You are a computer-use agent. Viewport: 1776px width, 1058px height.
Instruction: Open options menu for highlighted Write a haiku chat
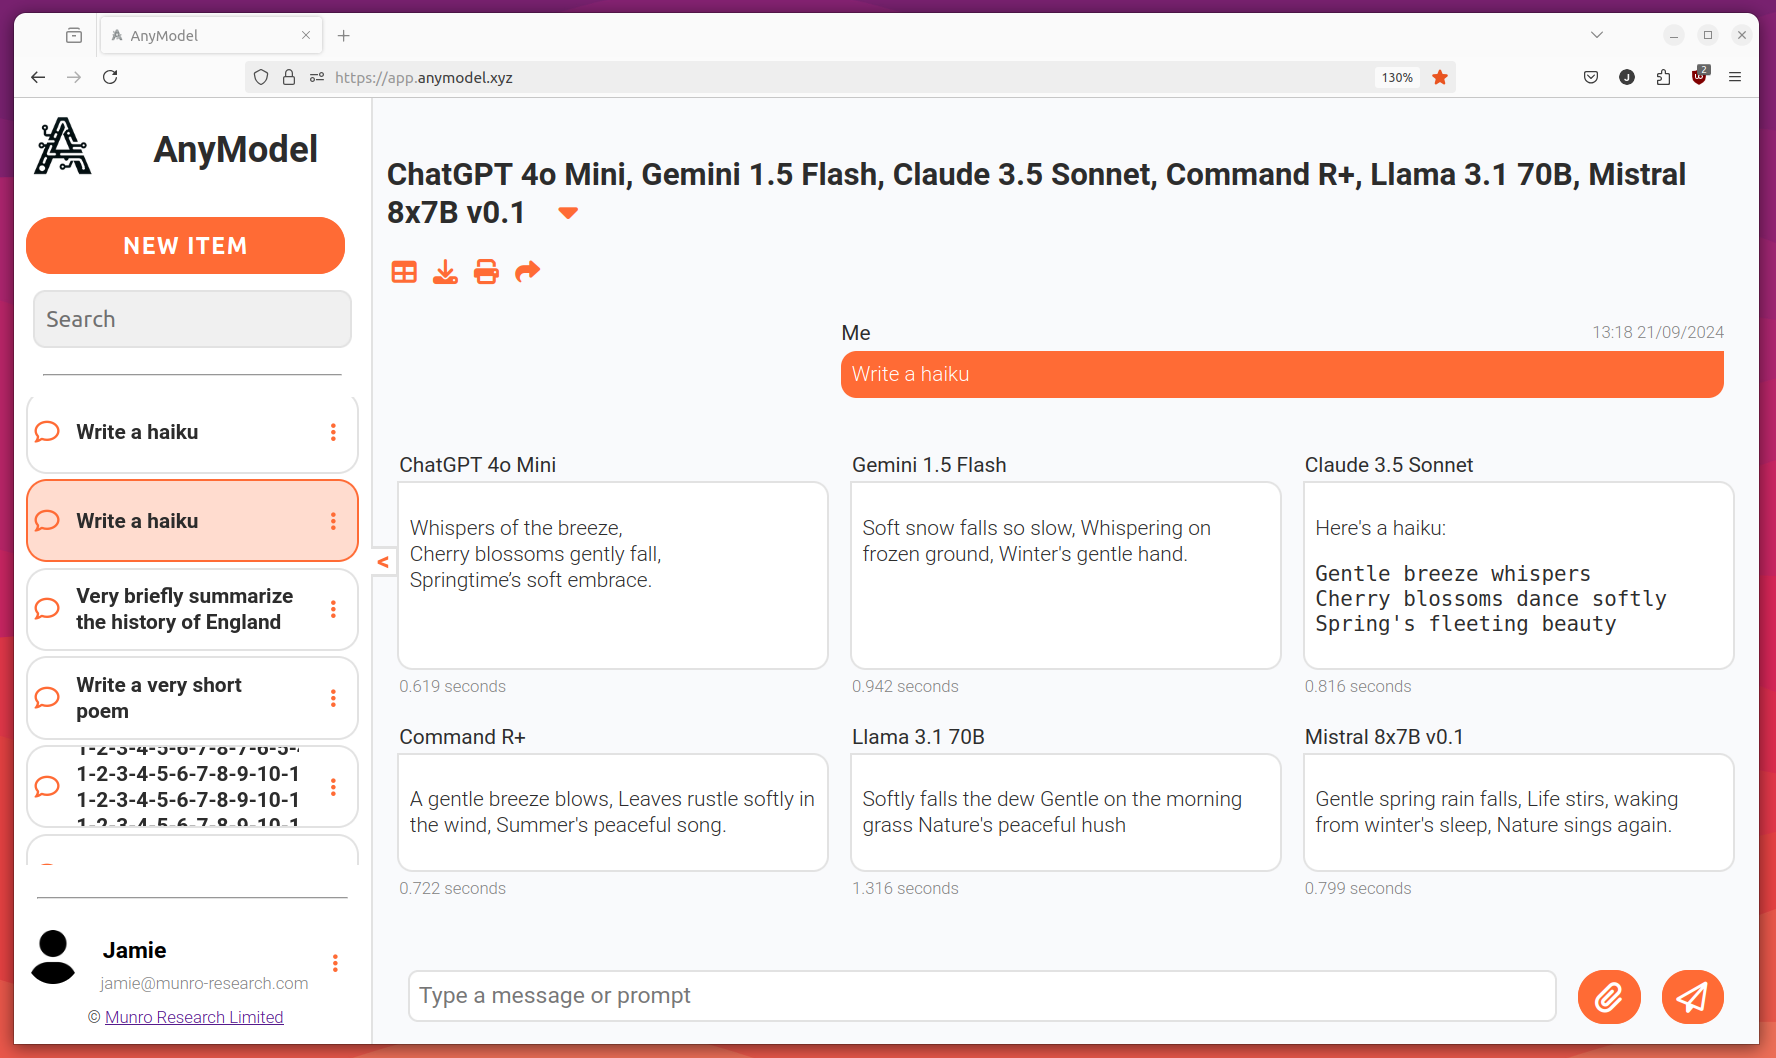[333, 521]
